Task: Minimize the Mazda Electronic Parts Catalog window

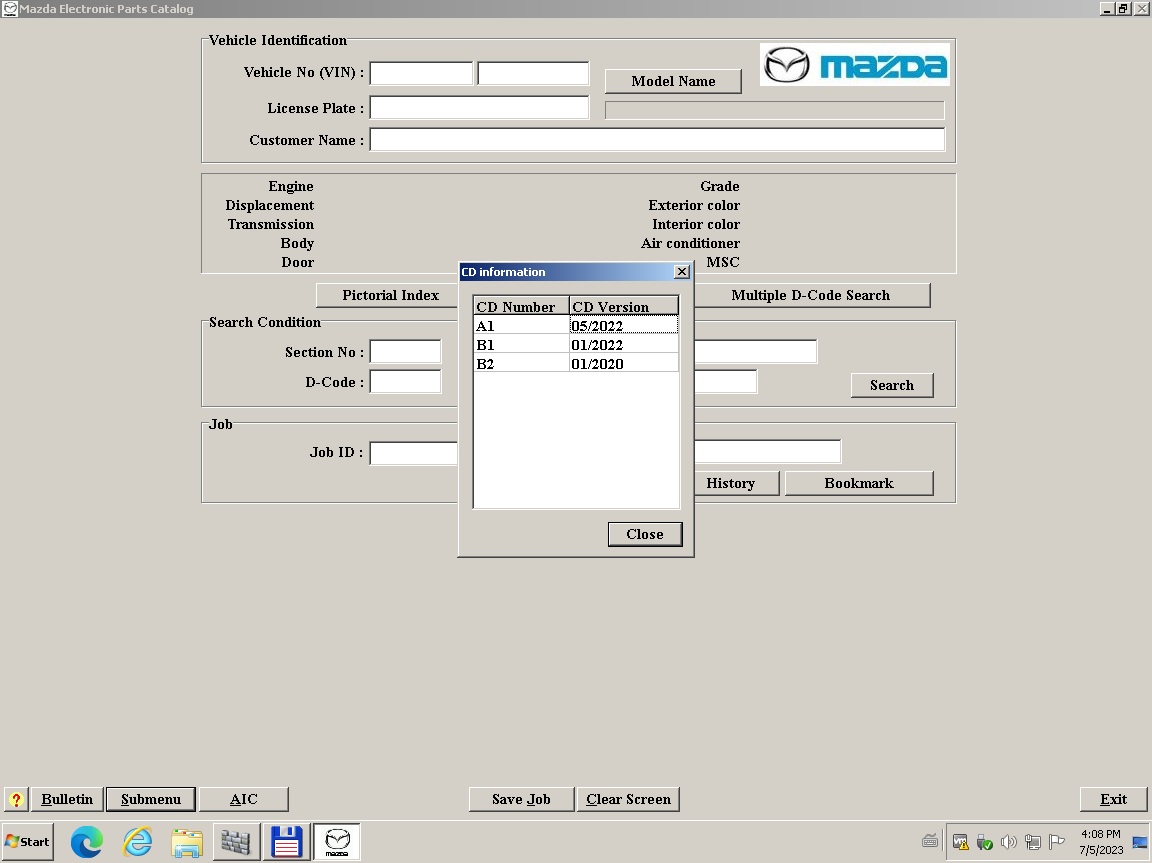Action: [x=1107, y=8]
